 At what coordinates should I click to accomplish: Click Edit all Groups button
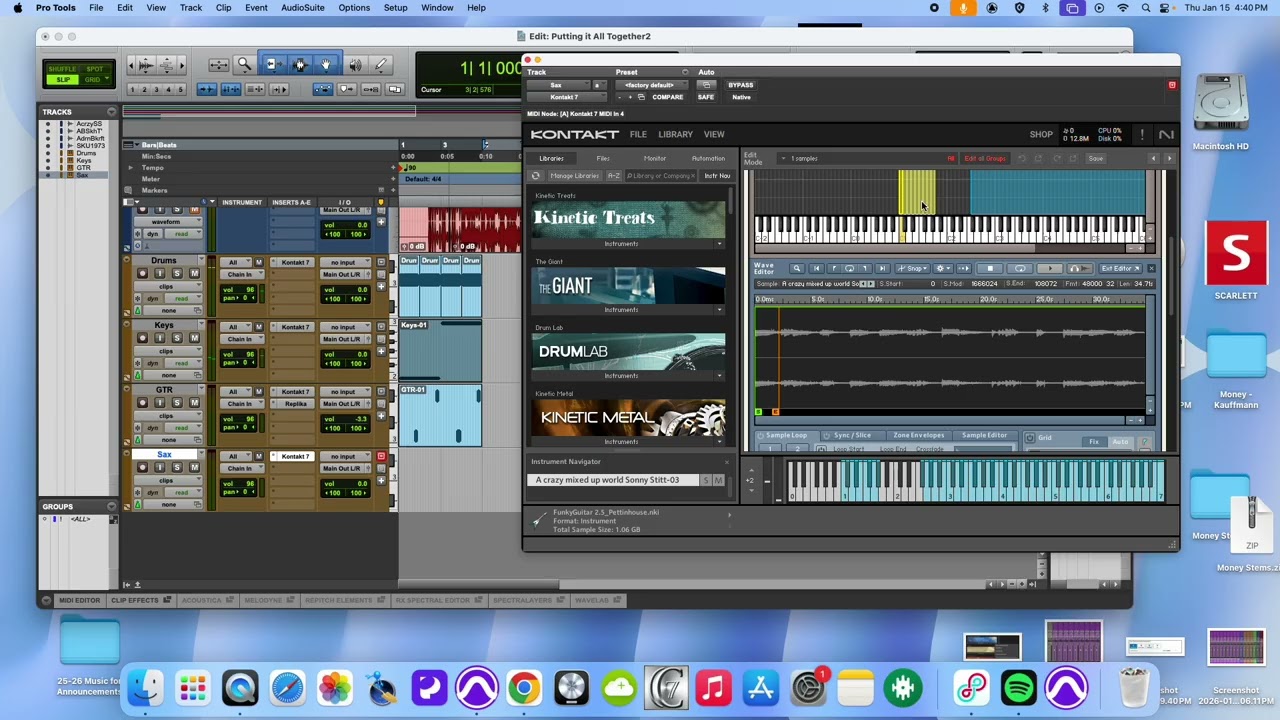pyautogui.click(x=984, y=158)
